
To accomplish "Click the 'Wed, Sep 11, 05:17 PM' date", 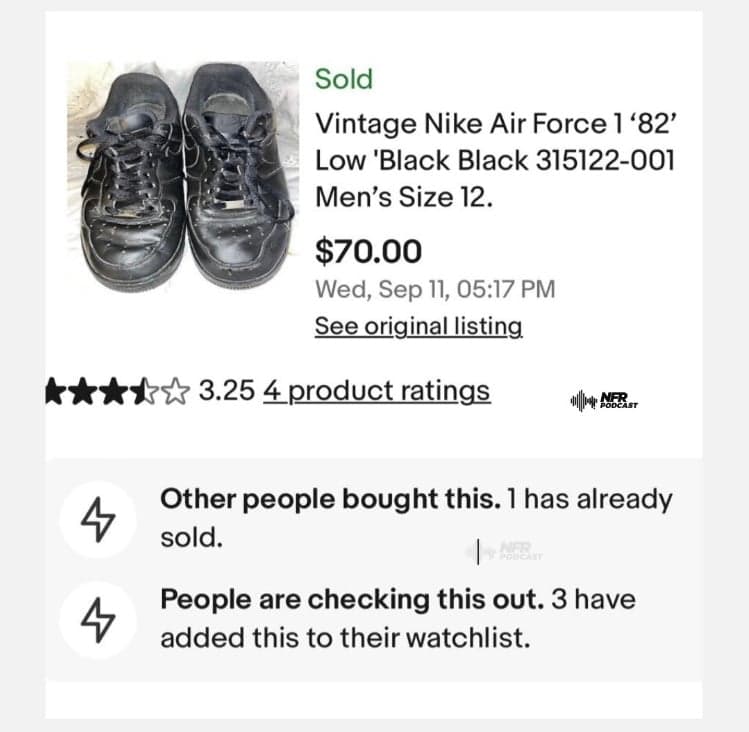I will coord(435,290).
